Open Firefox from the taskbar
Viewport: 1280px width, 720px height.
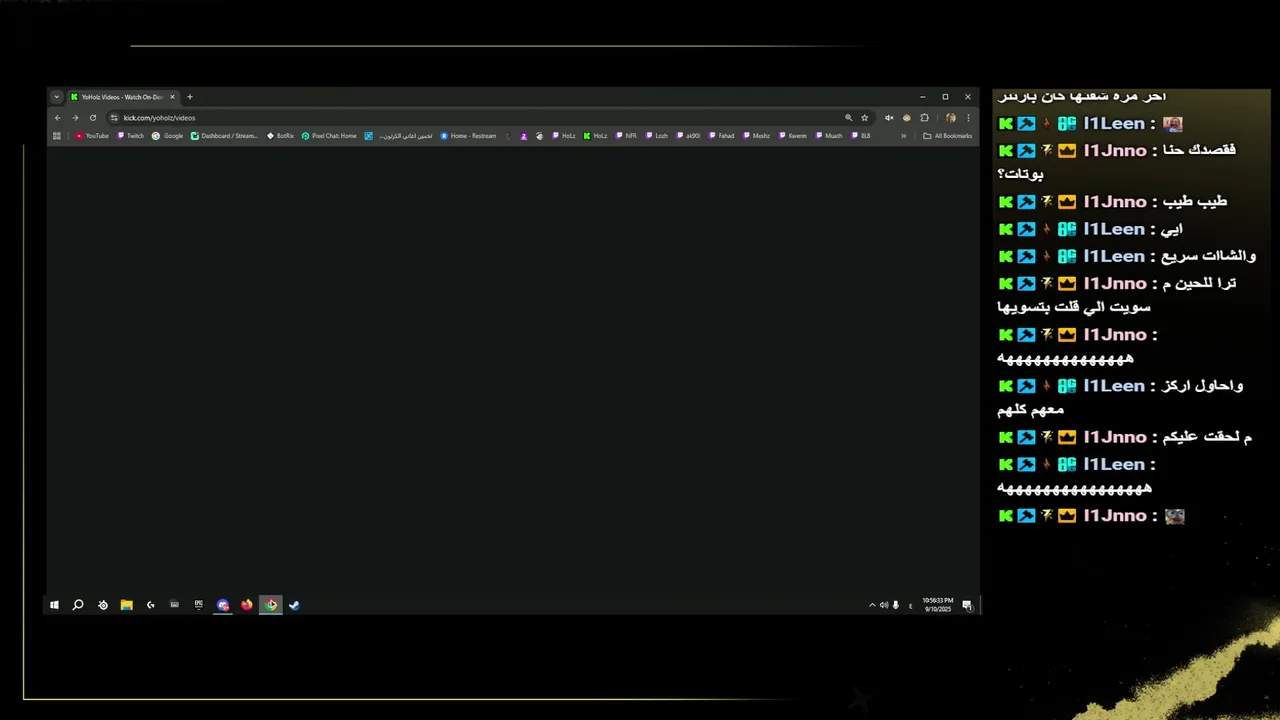(x=247, y=605)
